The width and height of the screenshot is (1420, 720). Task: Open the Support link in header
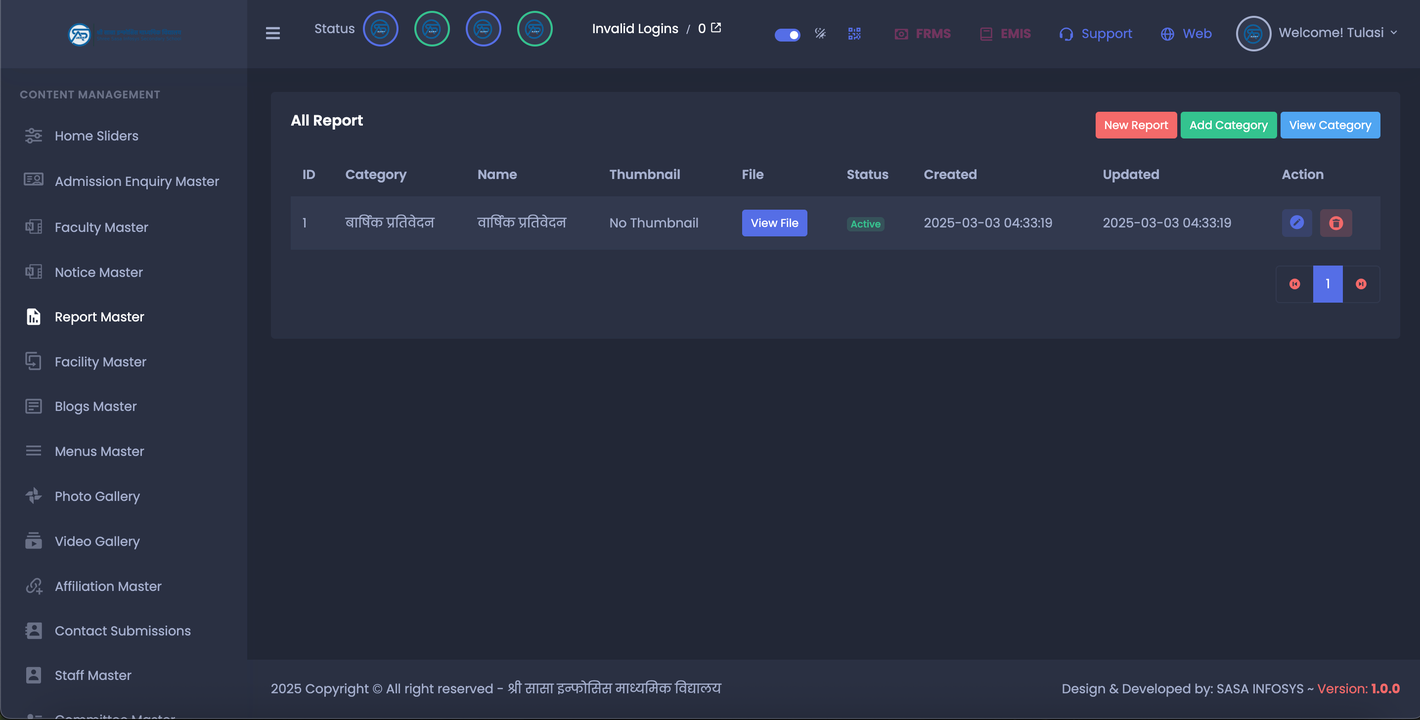(1095, 33)
